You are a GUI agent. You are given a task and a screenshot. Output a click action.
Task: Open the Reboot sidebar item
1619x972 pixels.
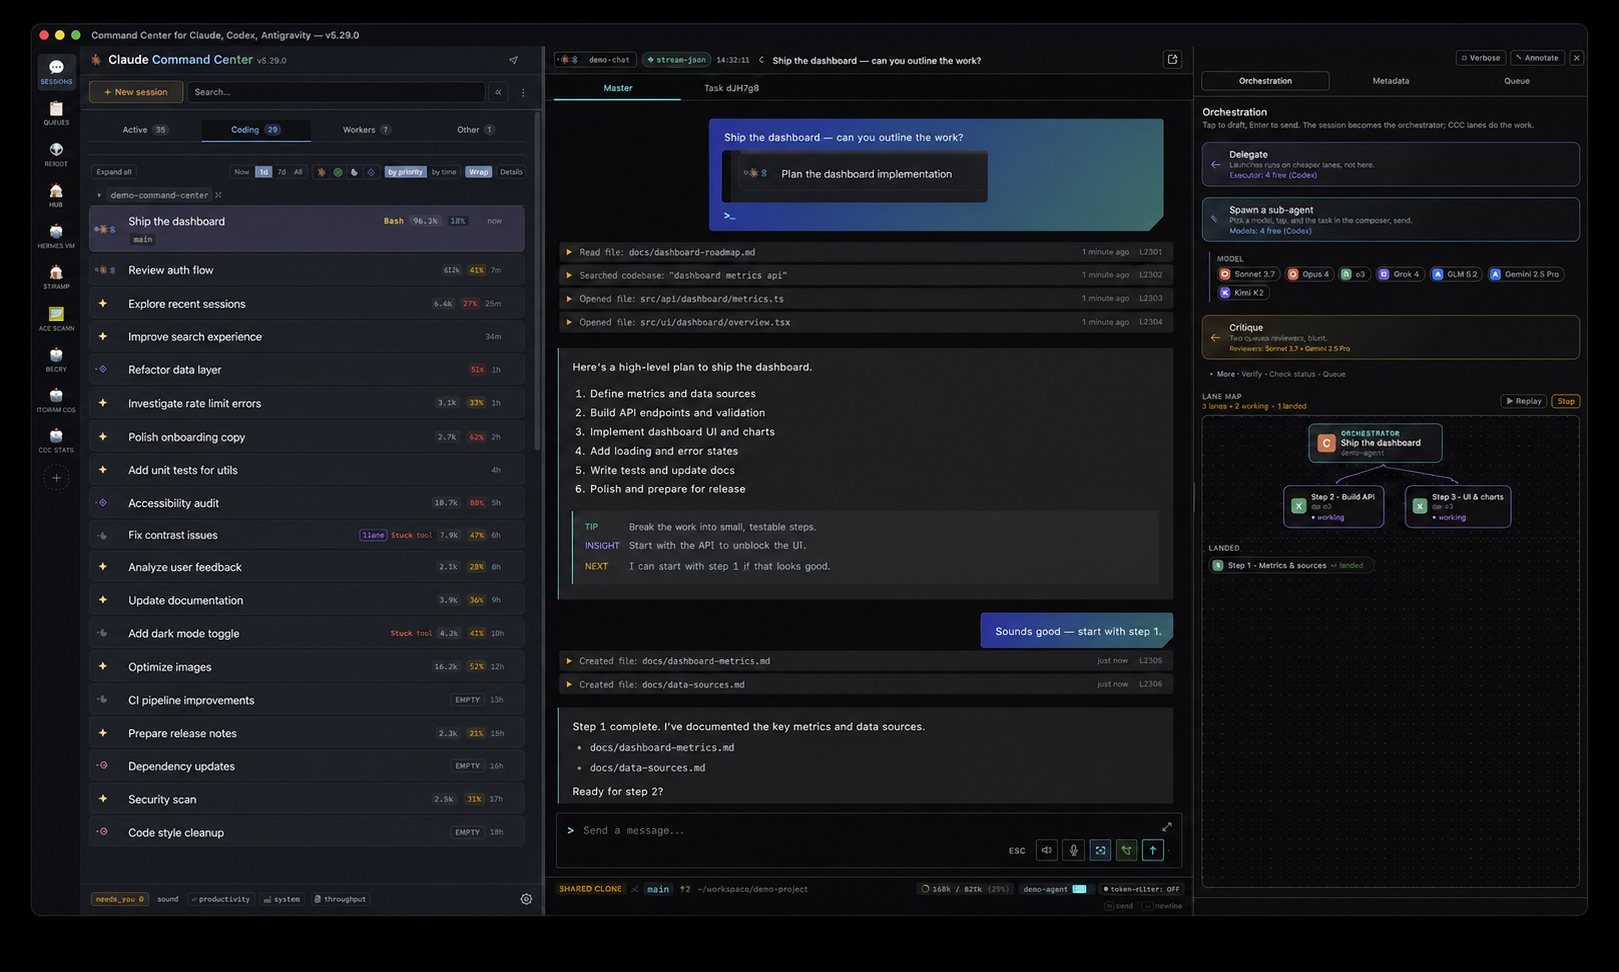tap(56, 154)
